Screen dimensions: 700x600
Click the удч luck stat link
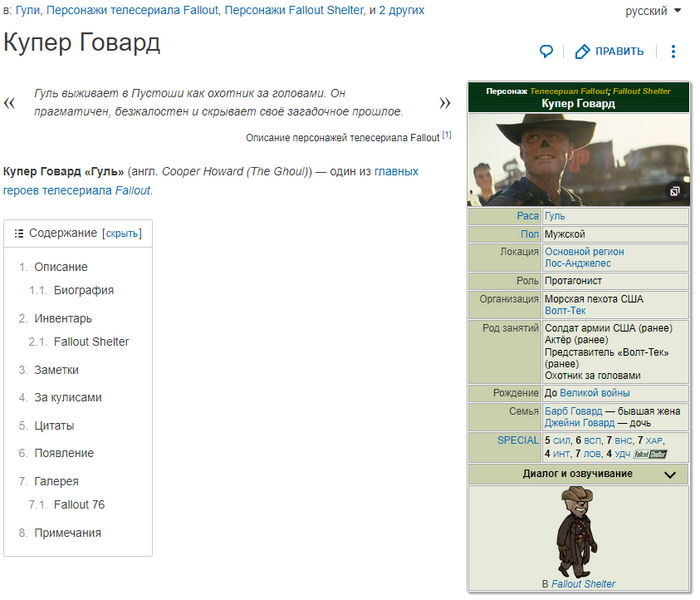[622, 454]
